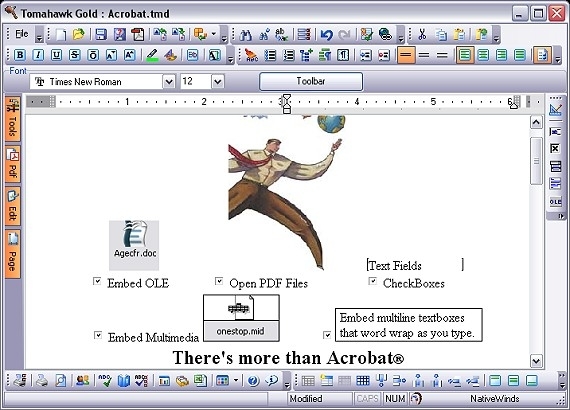Toggle Strikethrough formatting
The height and width of the screenshot is (410, 570).
coord(75,55)
